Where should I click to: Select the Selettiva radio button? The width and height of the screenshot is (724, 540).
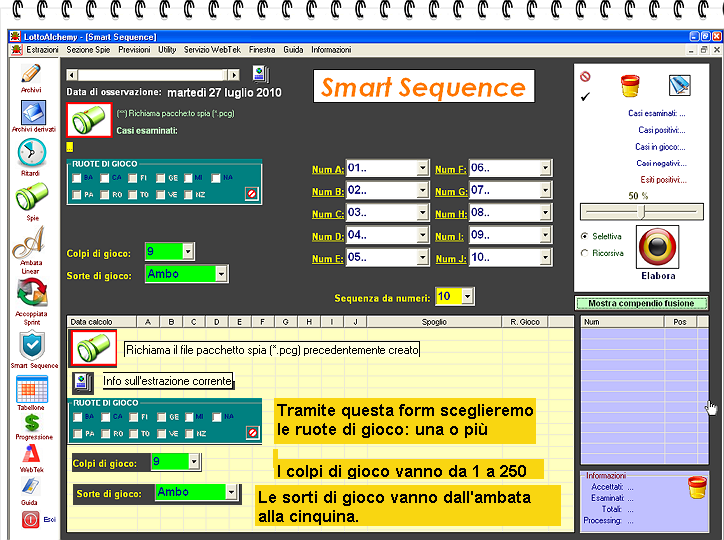585,236
